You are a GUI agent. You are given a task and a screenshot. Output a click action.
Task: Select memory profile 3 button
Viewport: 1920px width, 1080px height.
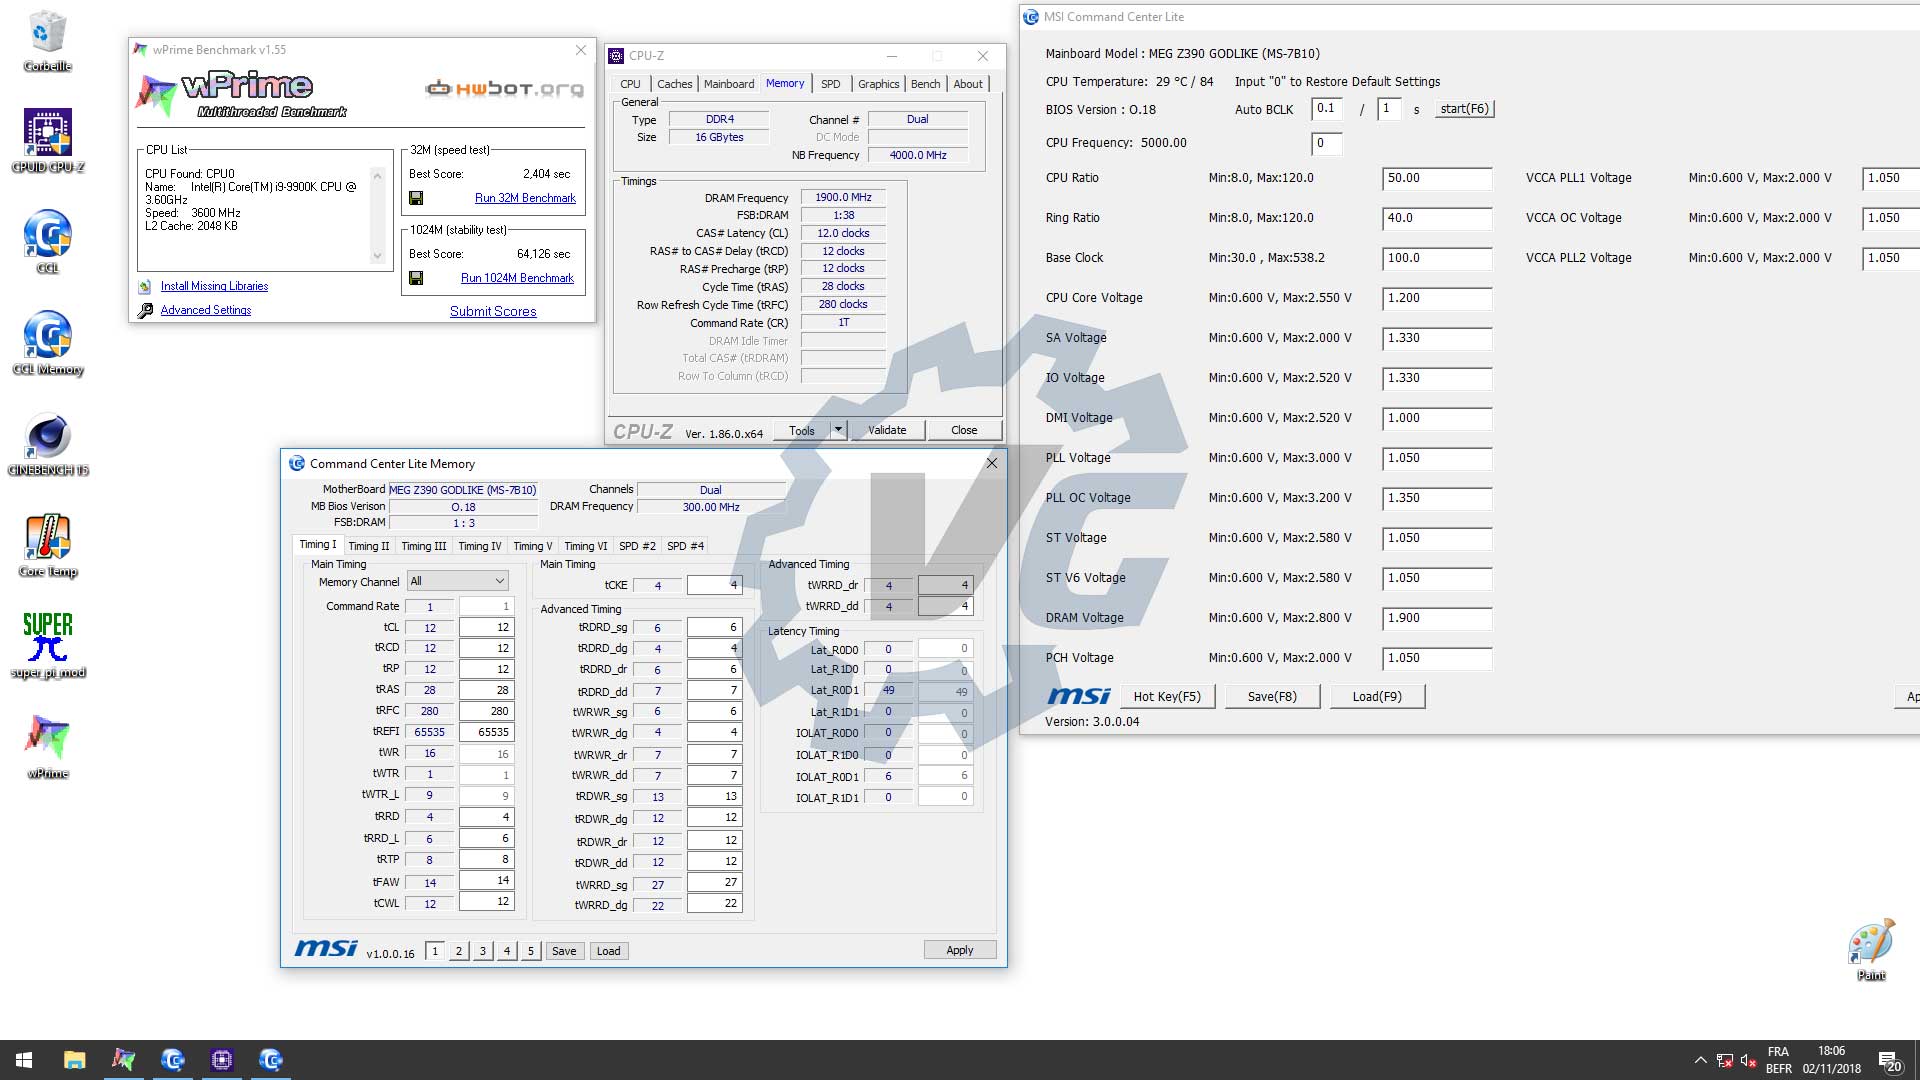click(483, 951)
